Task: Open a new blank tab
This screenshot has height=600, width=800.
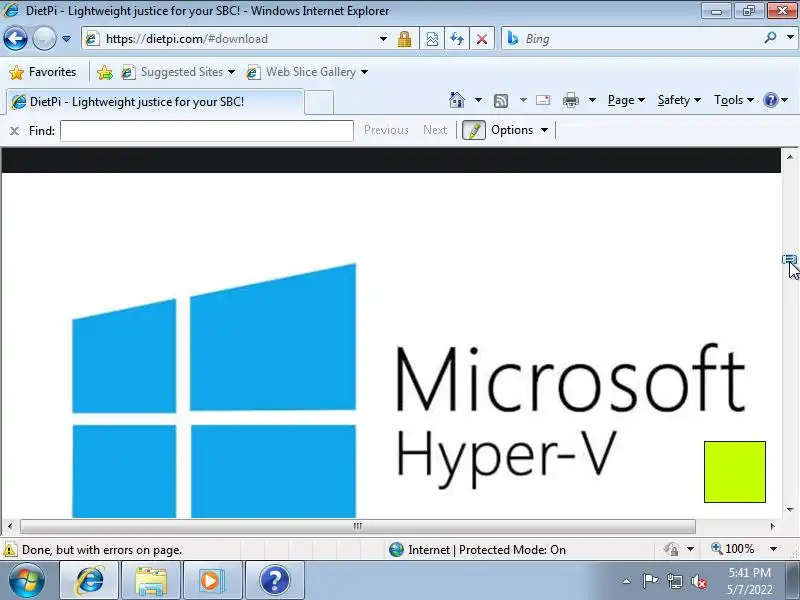Action: (x=319, y=102)
